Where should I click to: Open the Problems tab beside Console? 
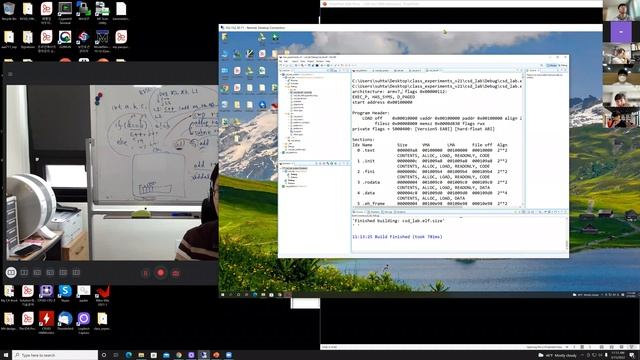click(373, 212)
